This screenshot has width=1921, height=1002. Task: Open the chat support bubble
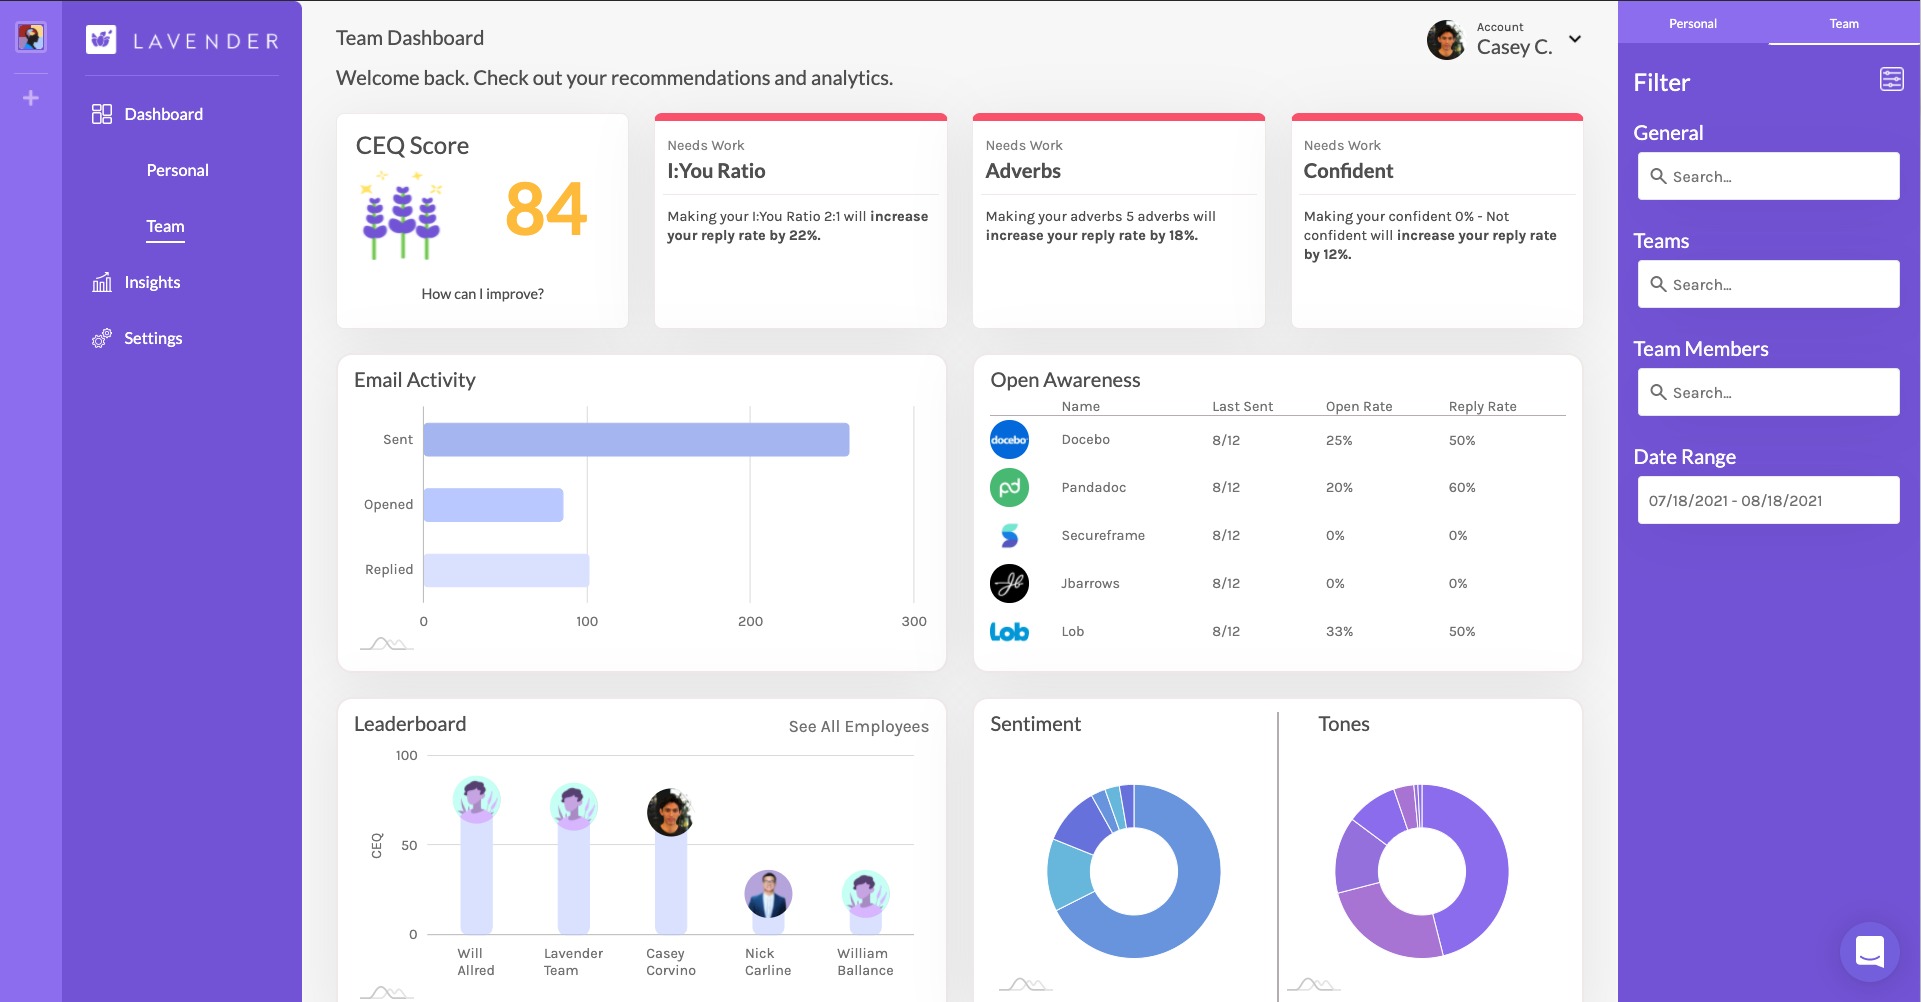pos(1869,951)
